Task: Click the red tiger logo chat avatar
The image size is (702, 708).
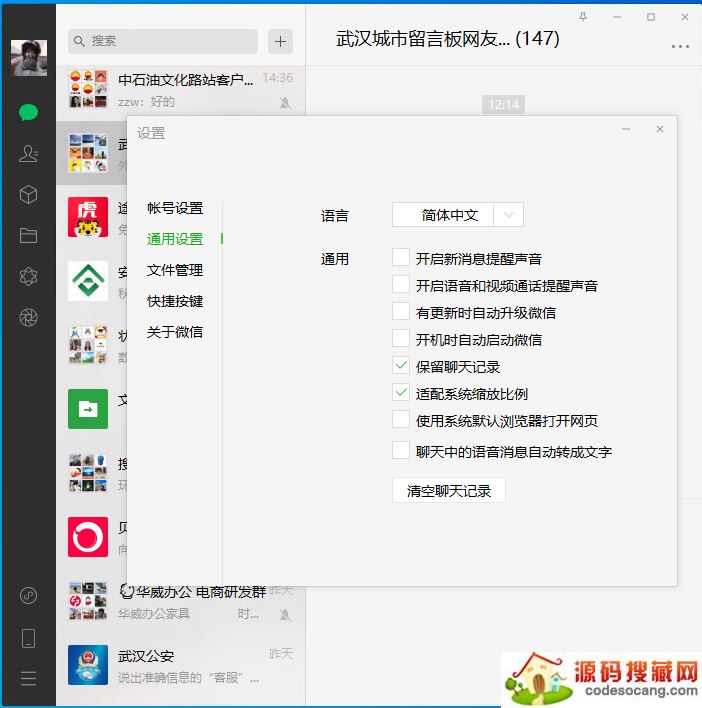Action: [x=88, y=217]
